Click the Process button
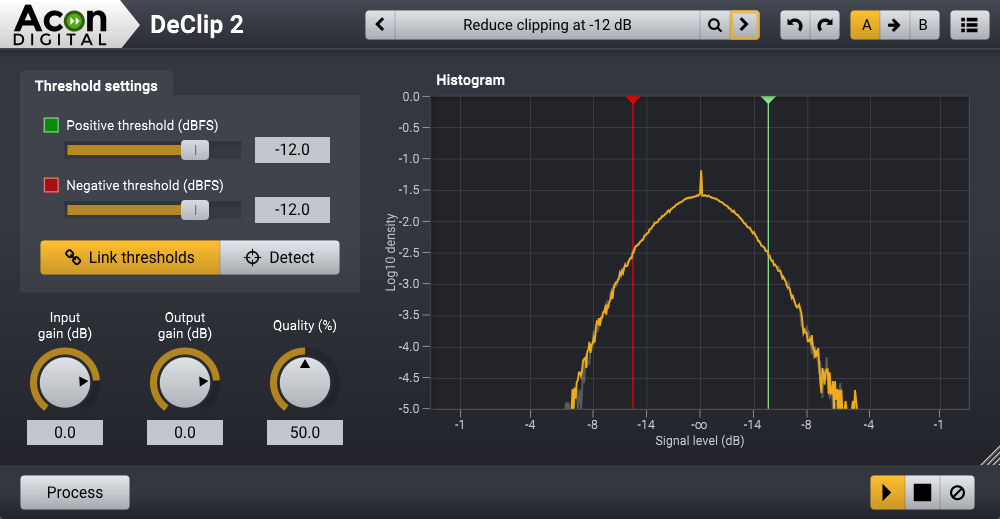 click(x=75, y=492)
